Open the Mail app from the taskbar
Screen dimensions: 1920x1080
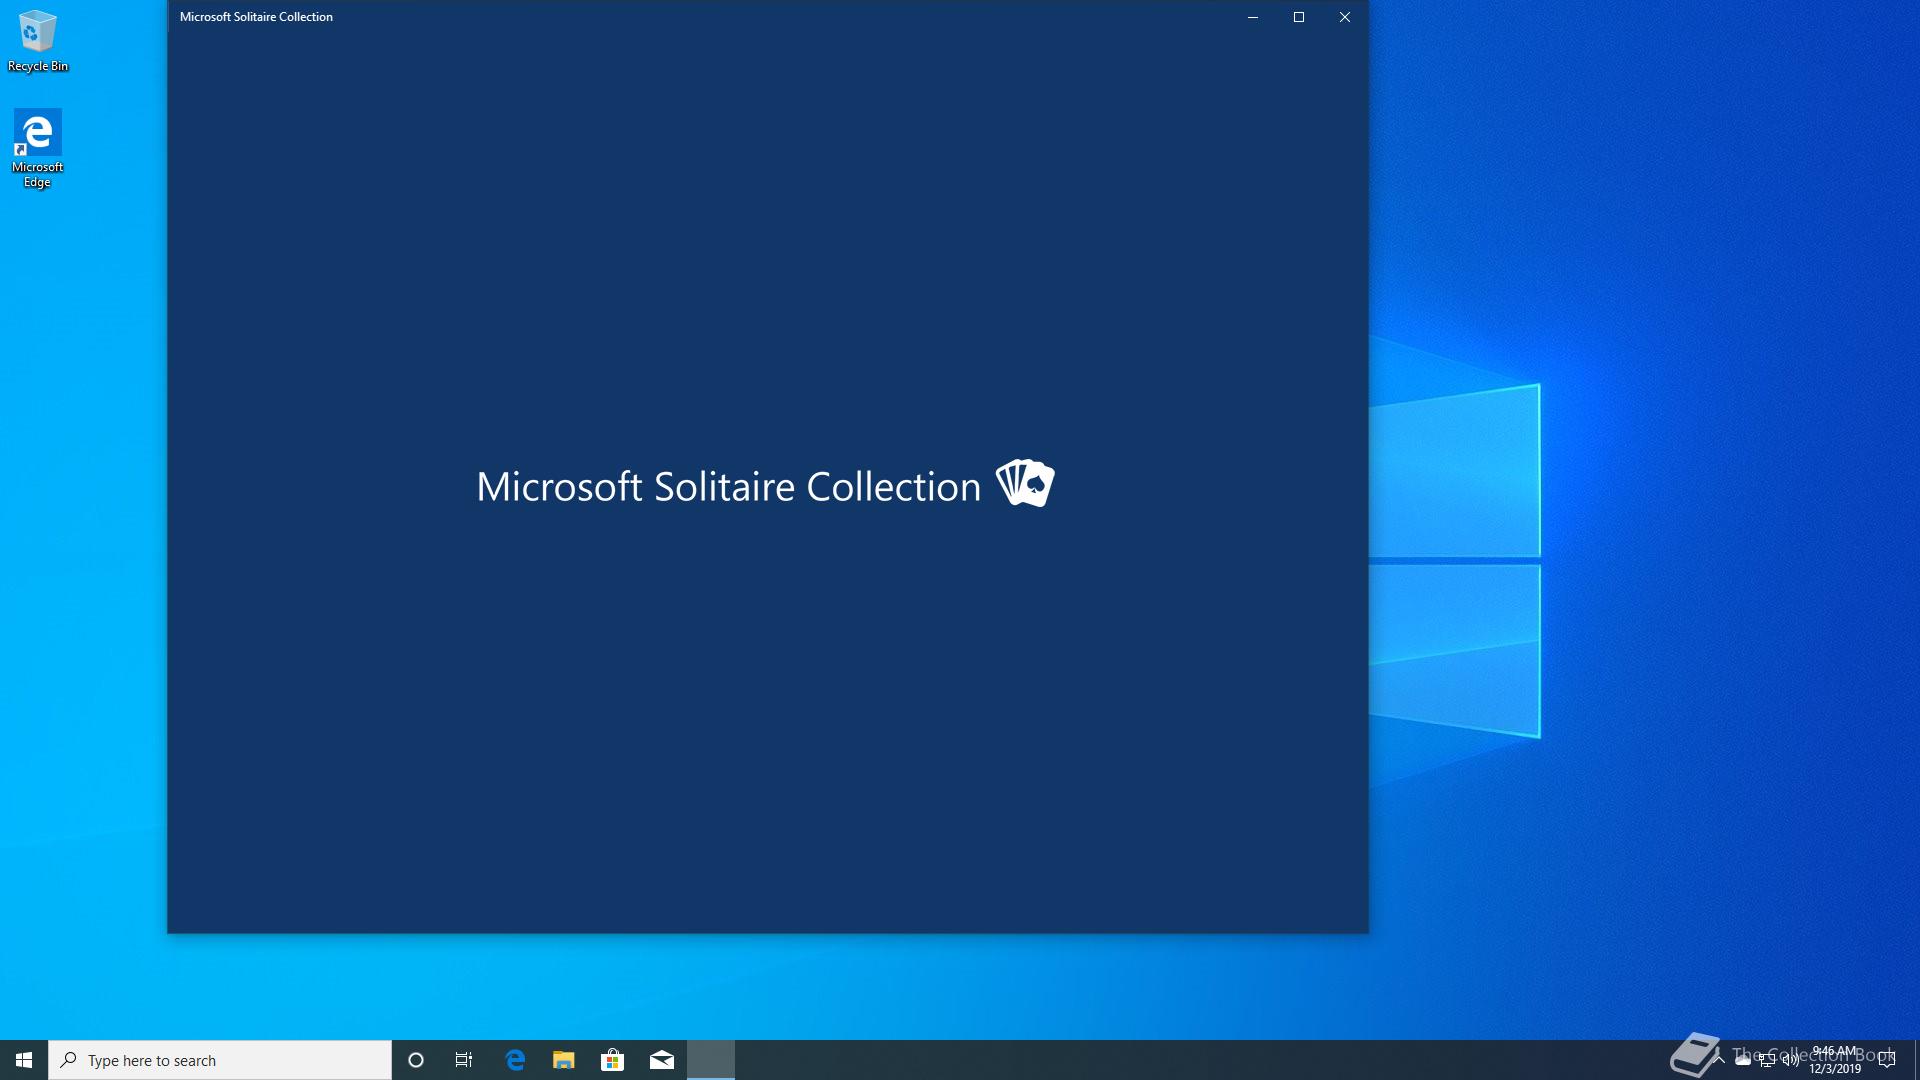pyautogui.click(x=662, y=1060)
